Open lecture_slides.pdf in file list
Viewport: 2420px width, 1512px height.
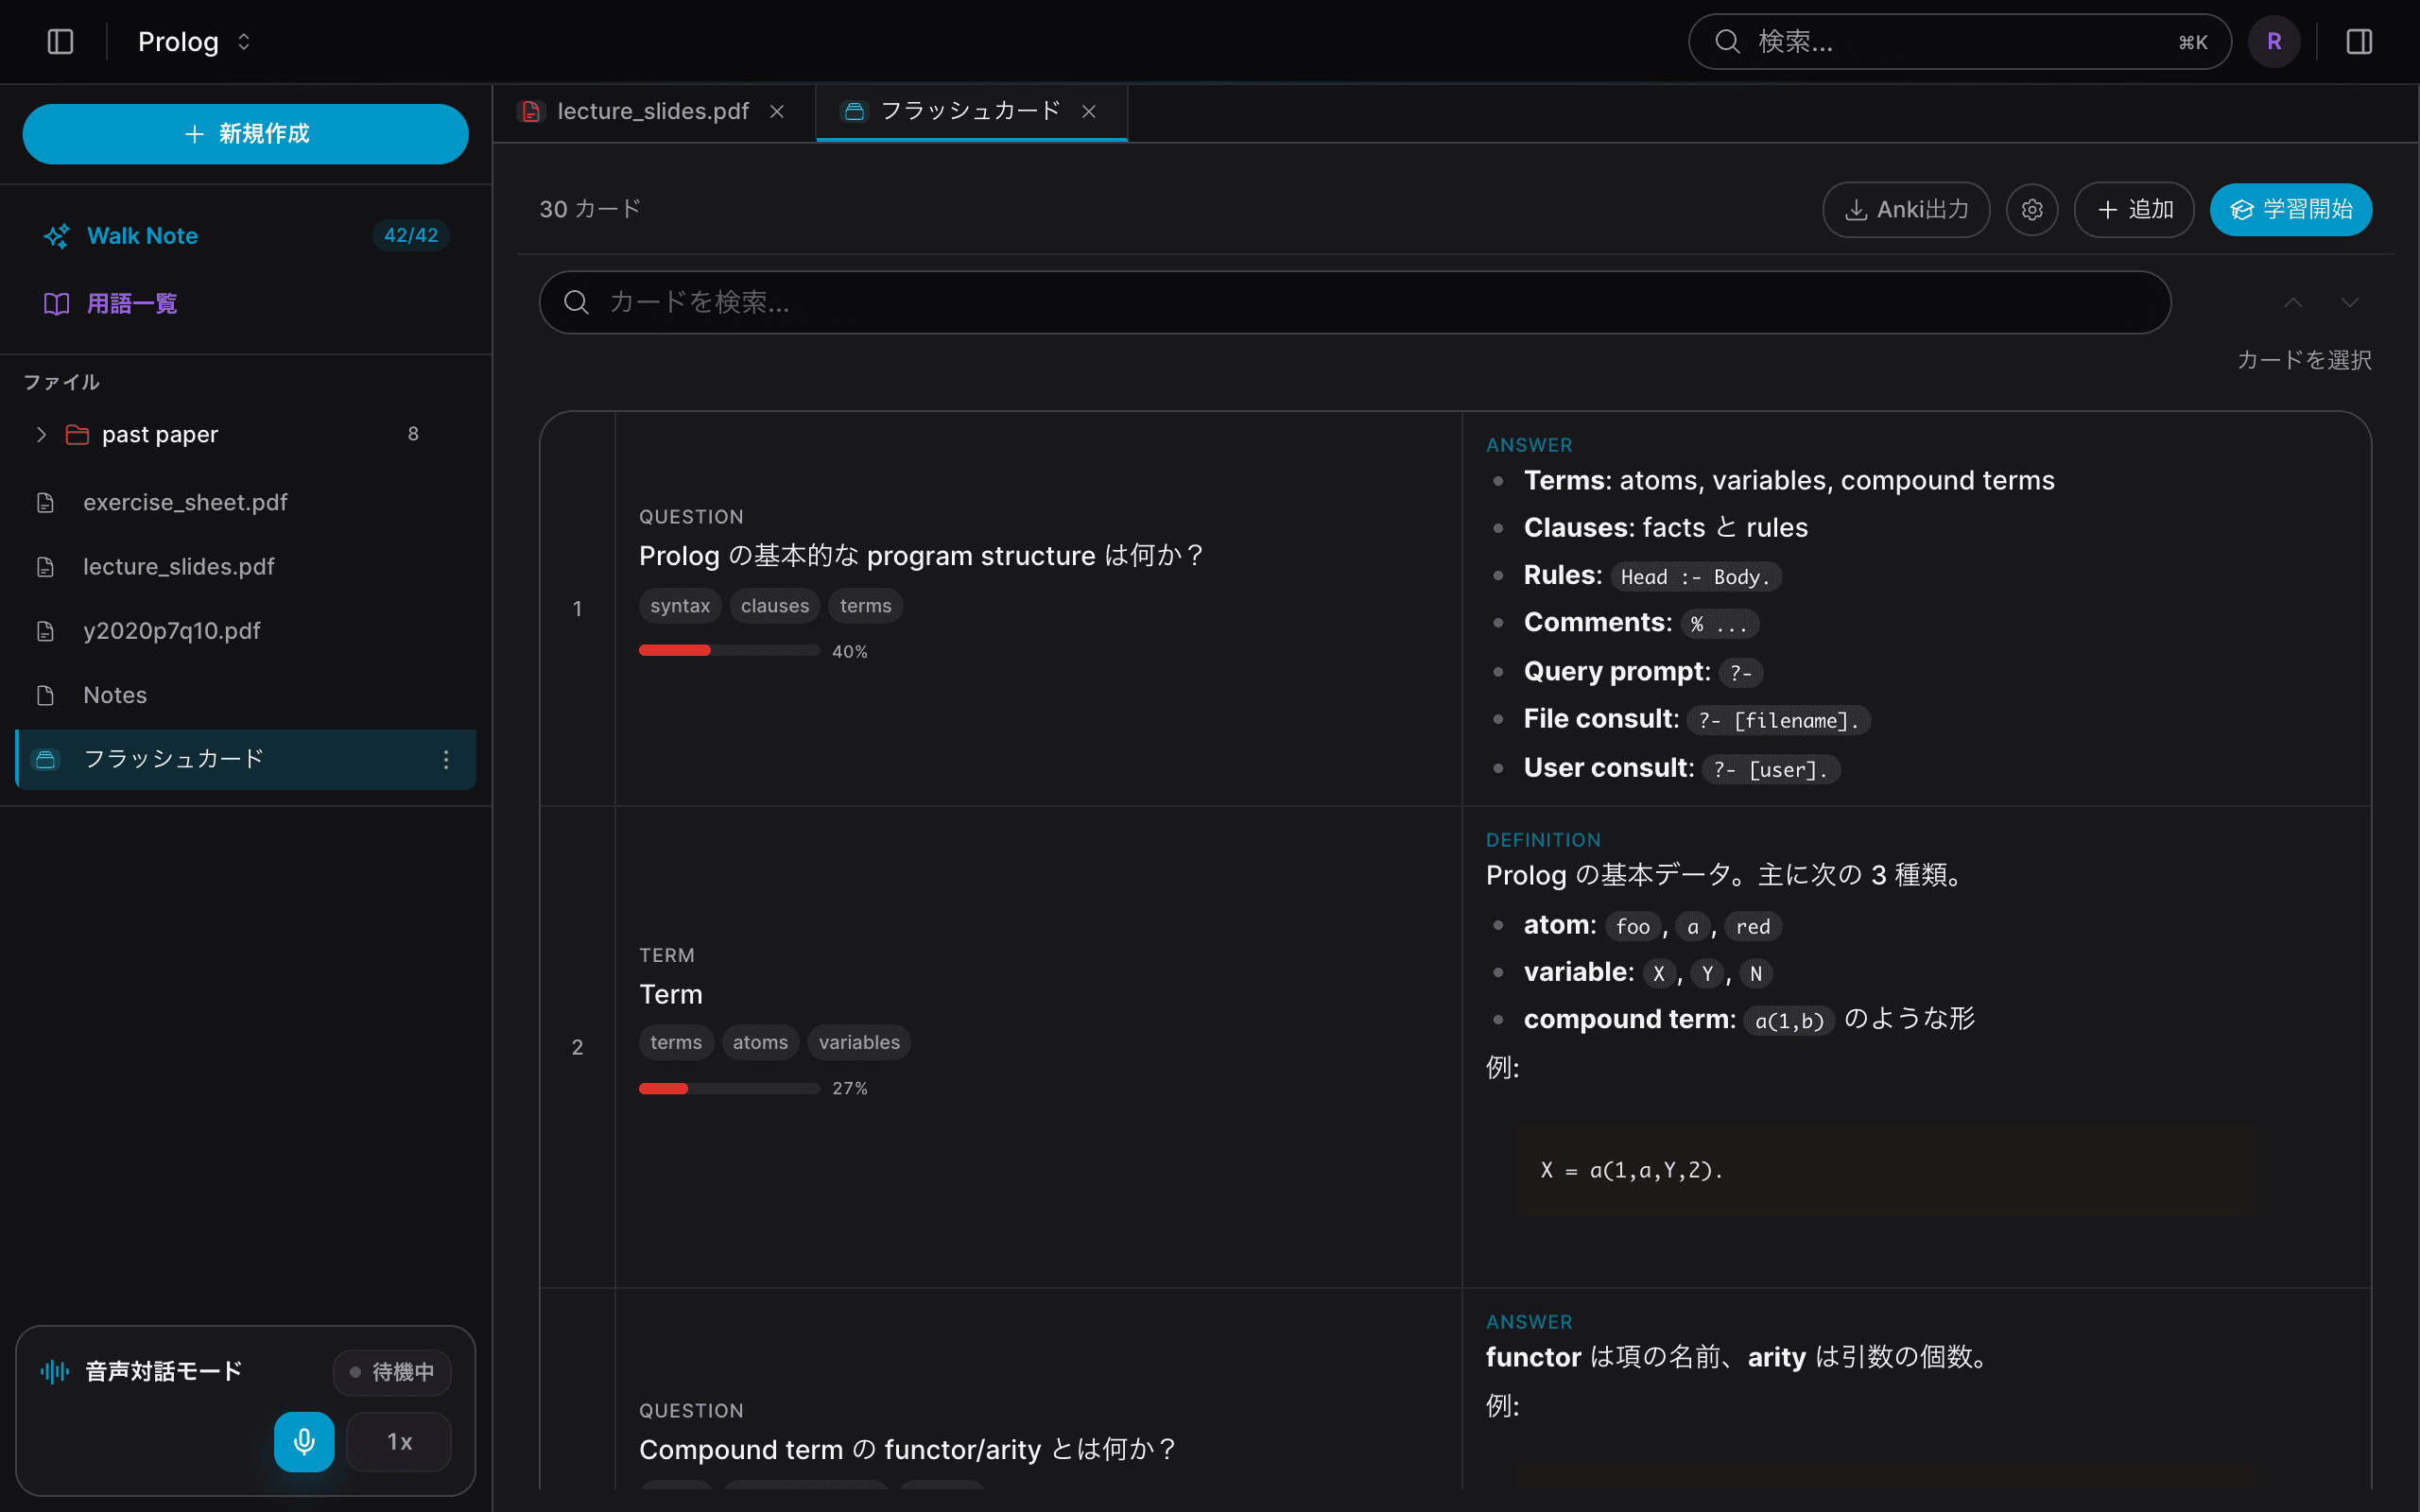click(x=246, y=567)
